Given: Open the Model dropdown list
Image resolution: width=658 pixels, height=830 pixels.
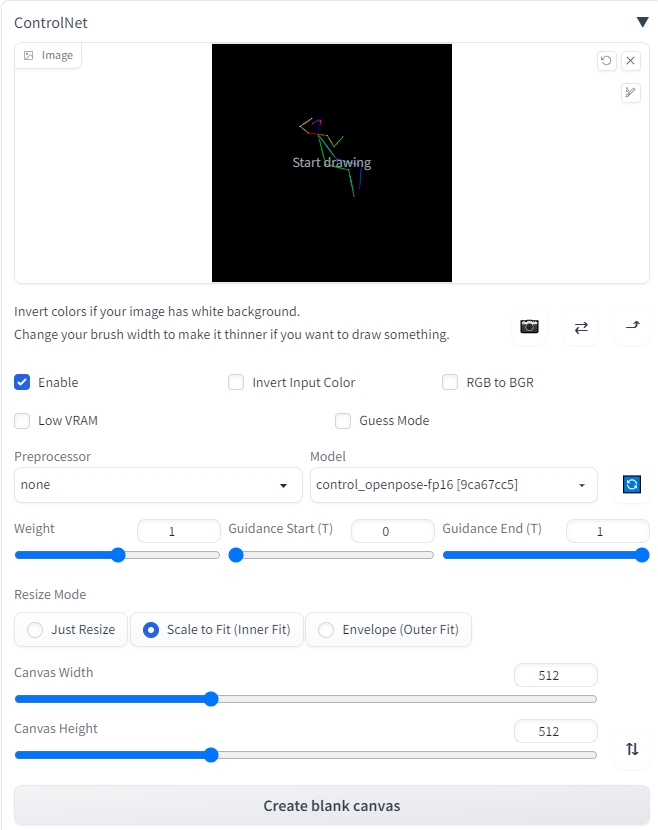Looking at the screenshot, I should pos(454,485).
